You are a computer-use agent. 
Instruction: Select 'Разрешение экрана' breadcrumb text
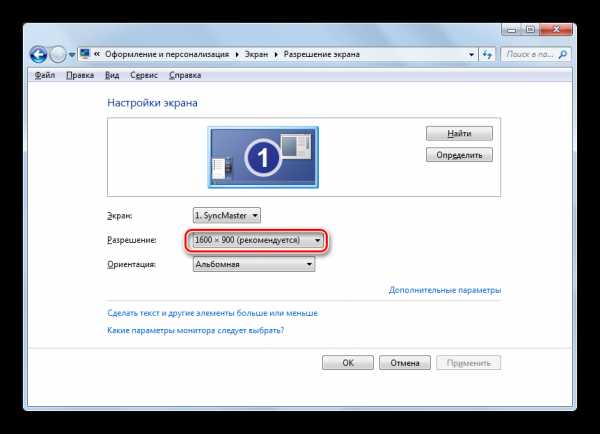click(321, 54)
